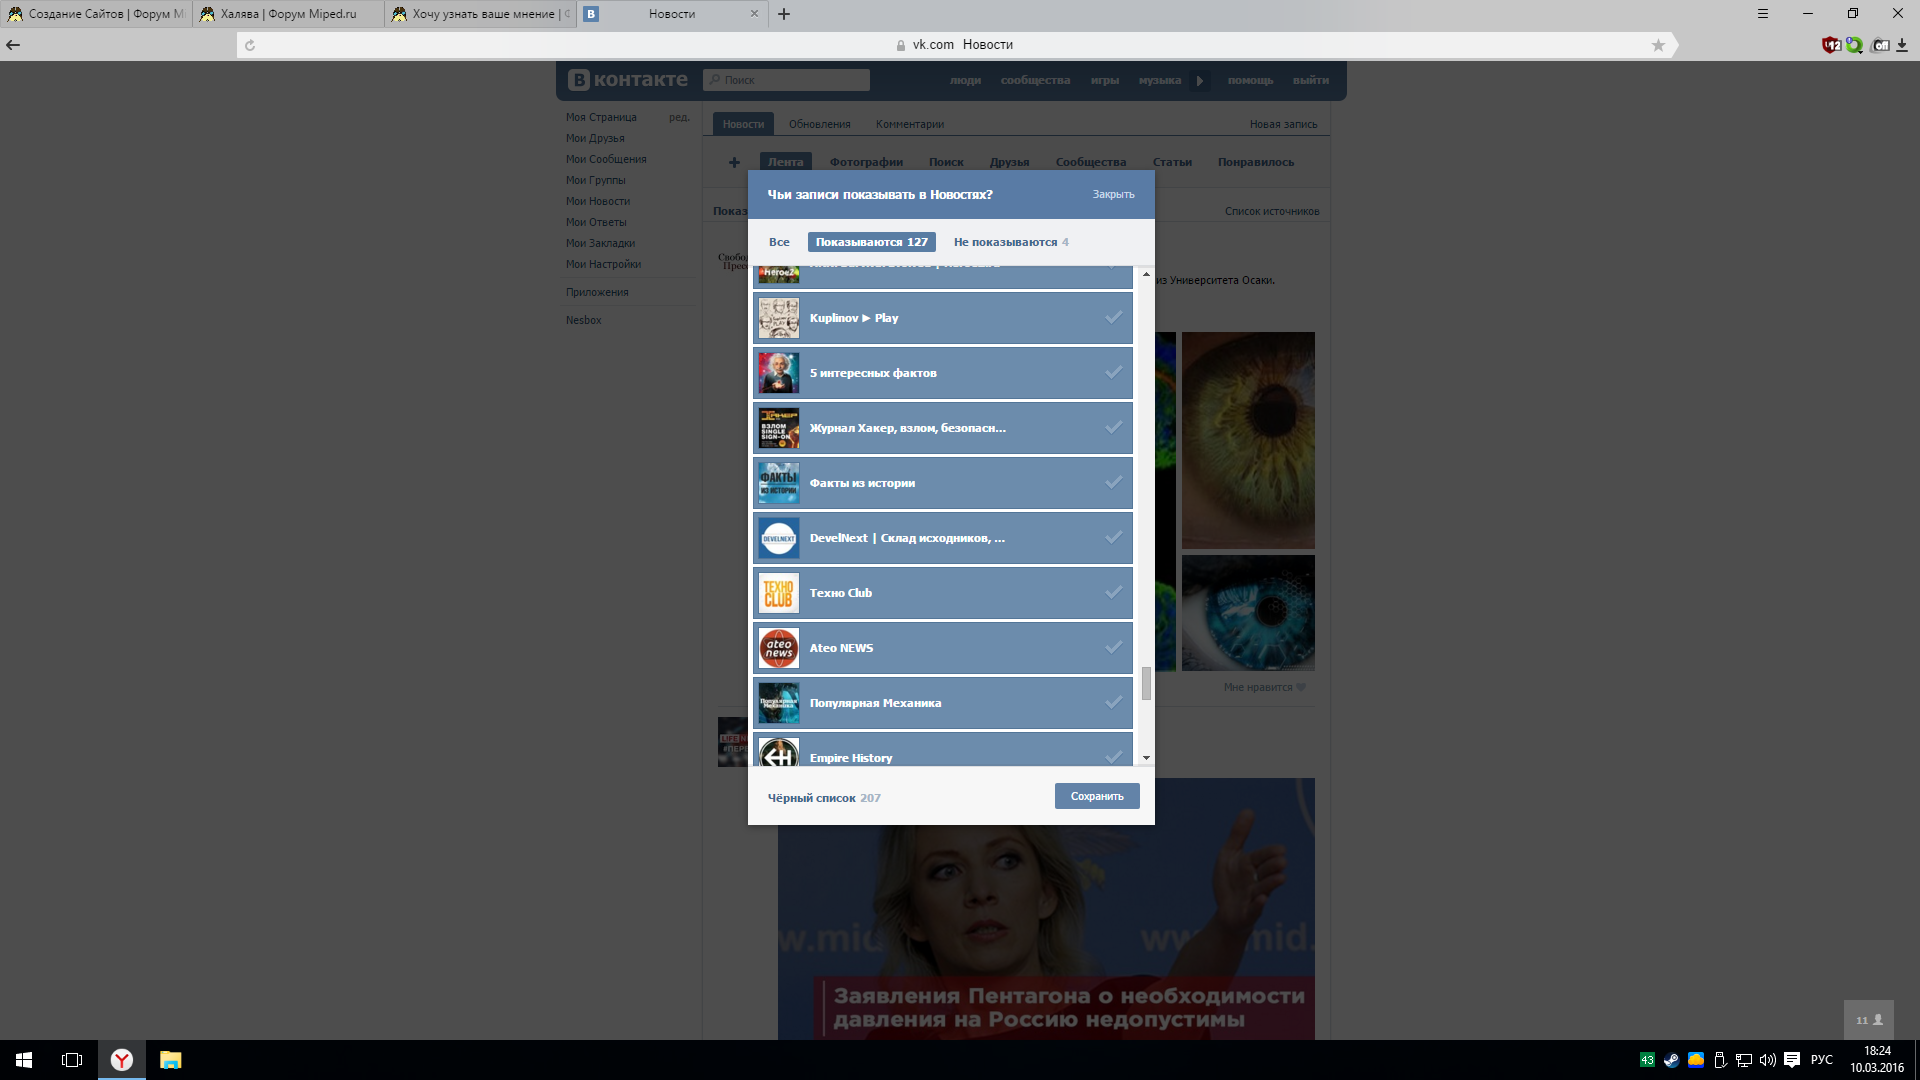Image resolution: width=1920 pixels, height=1080 pixels.
Task: Open the Чёрный список link
Action: pyautogui.click(x=824, y=798)
